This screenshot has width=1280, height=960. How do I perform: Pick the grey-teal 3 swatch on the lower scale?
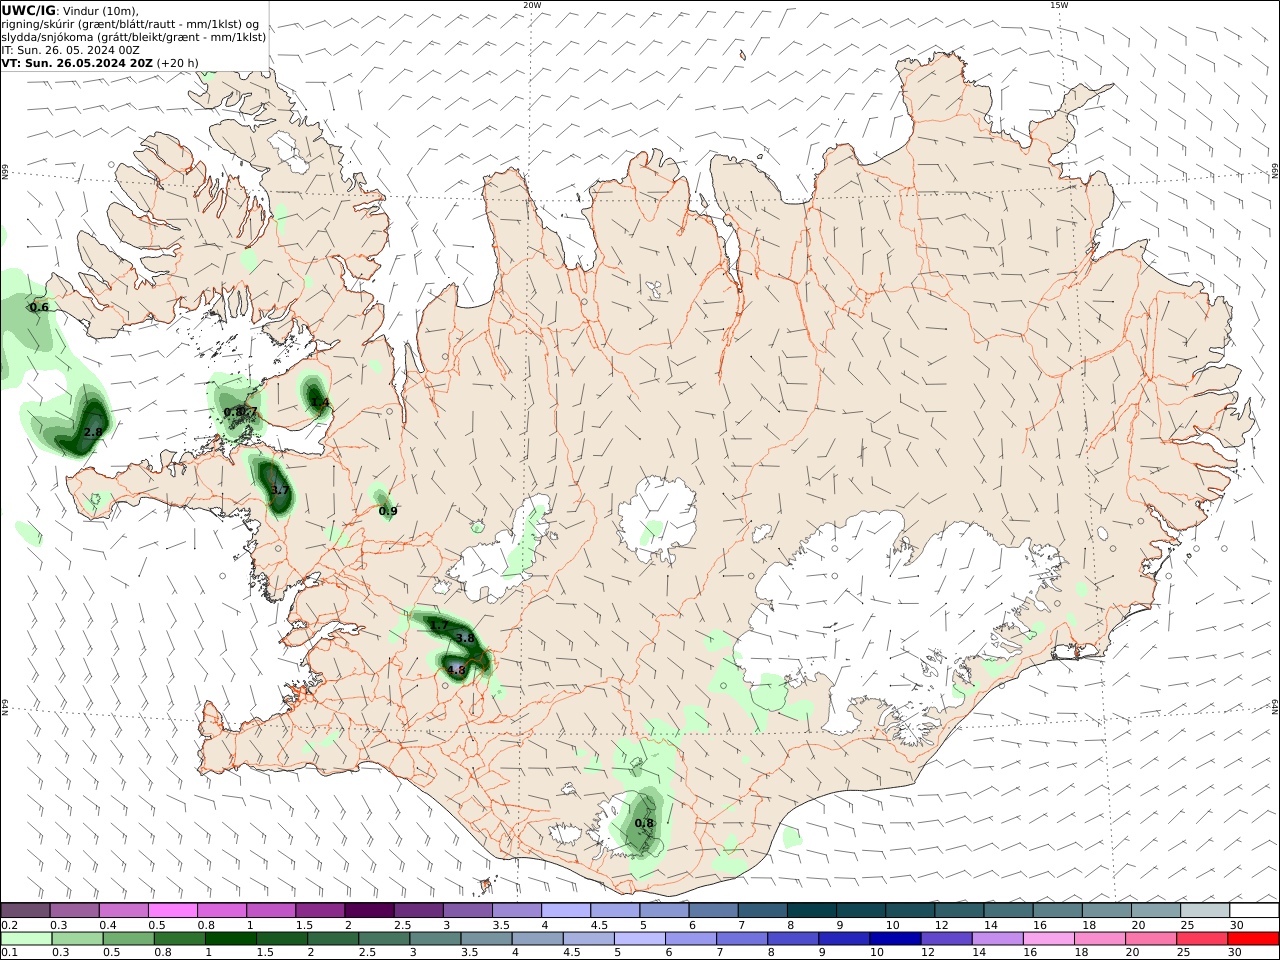435,939
